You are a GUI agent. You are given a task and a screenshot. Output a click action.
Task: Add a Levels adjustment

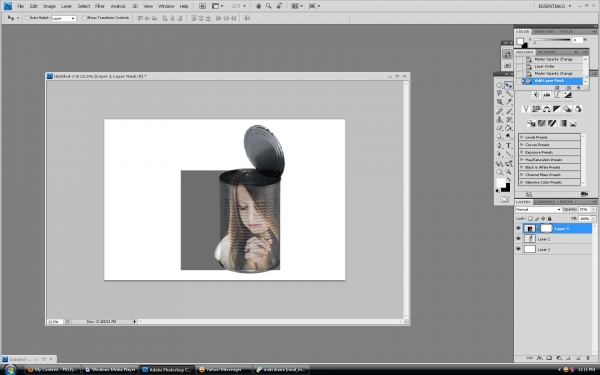point(546,95)
